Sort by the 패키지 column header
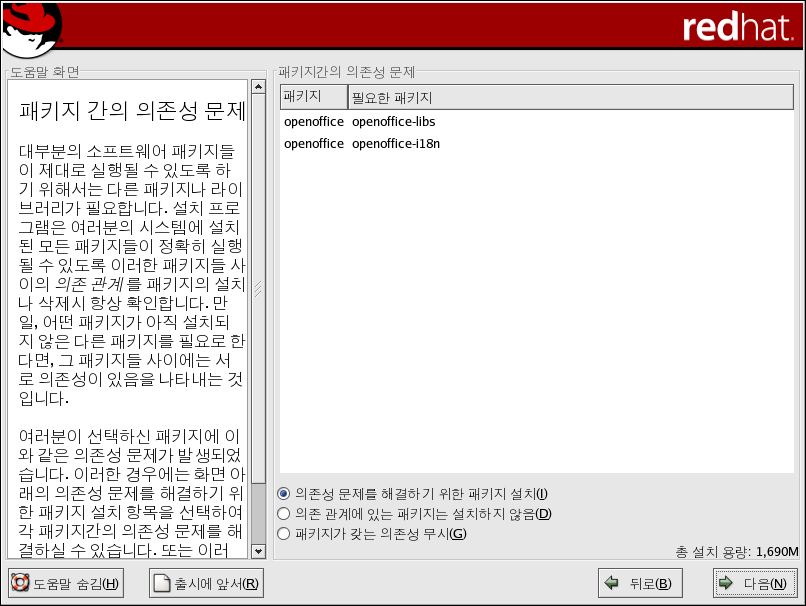Viewport: 806px width, 606px height. pyautogui.click(x=313, y=97)
